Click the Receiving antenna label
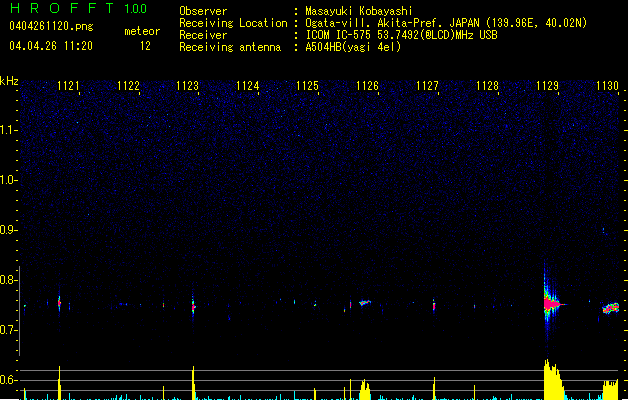Screen dimensions: 629x400 [230, 47]
